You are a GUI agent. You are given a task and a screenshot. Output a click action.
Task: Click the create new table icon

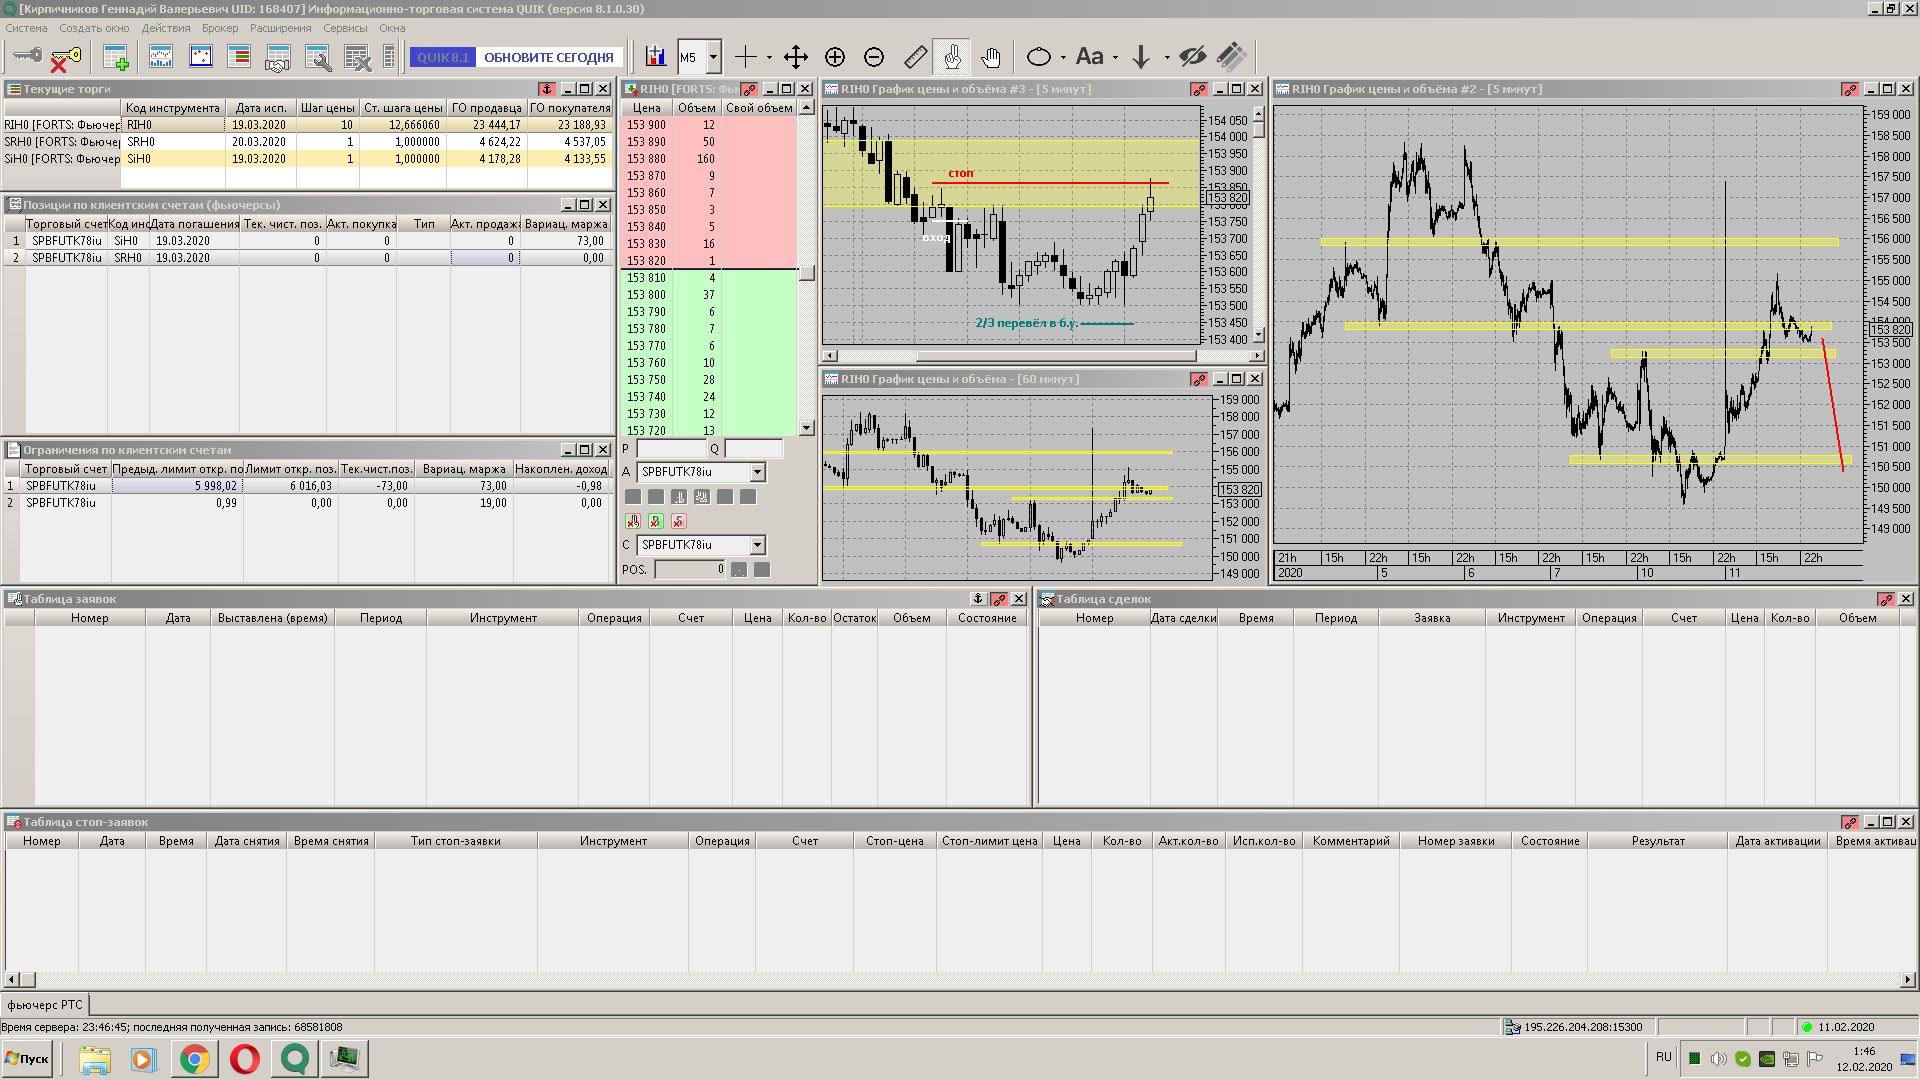116,57
